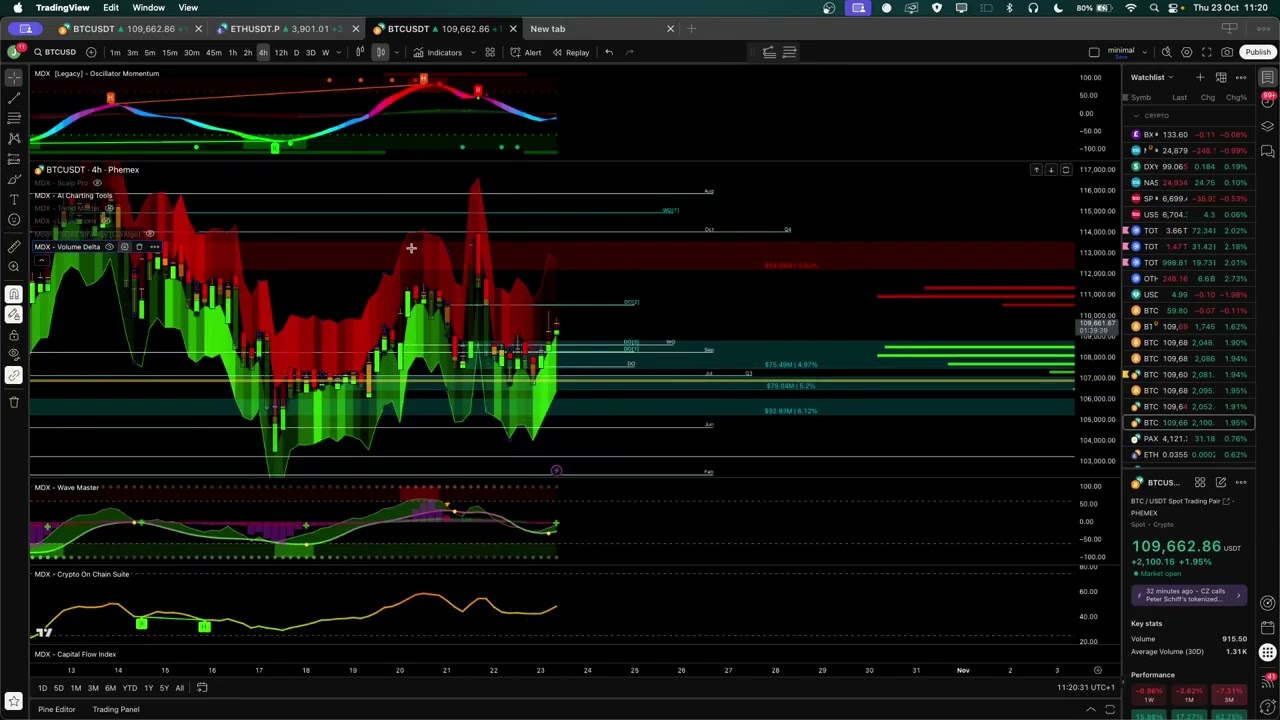This screenshot has height=720, width=1280.
Task: Open the Pine Editor tab
Action: pos(57,709)
